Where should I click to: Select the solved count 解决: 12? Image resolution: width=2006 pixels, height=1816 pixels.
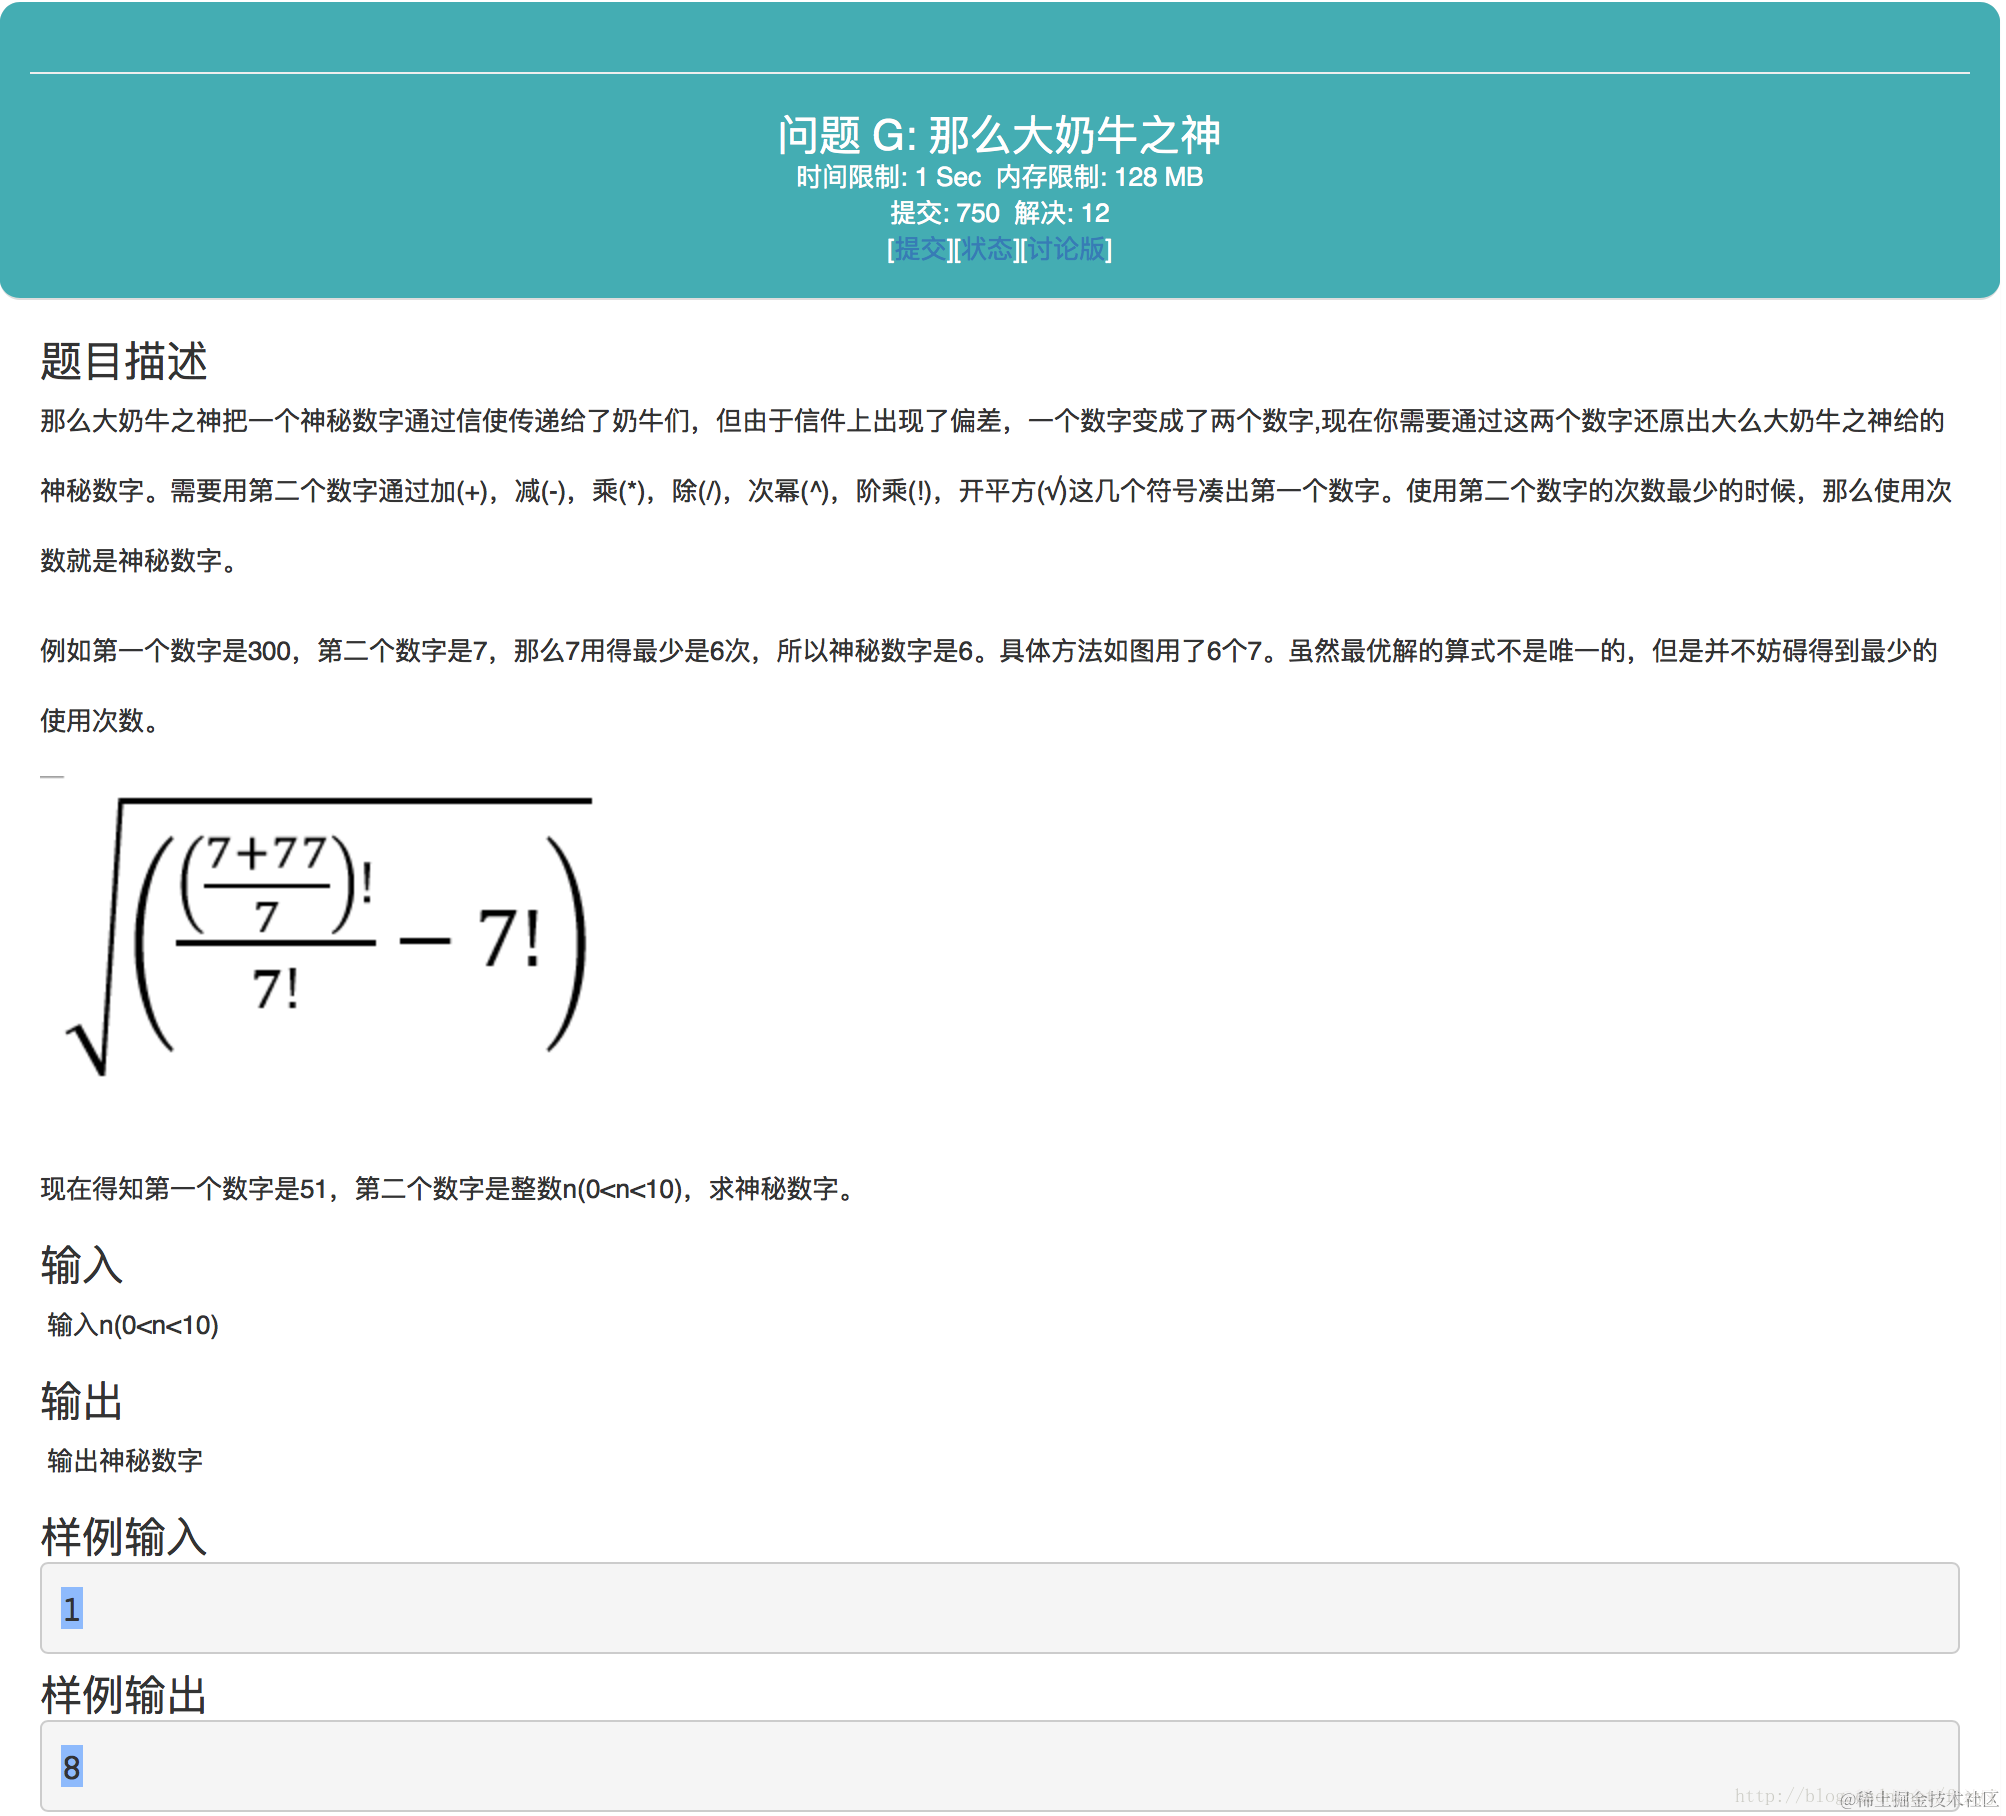(x=1060, y=213)
